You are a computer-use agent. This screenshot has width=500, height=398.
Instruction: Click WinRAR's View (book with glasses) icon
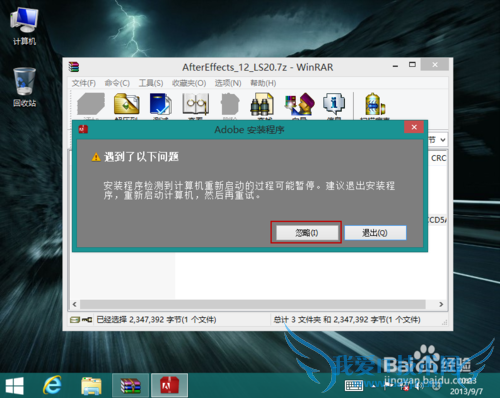point(195,105)
